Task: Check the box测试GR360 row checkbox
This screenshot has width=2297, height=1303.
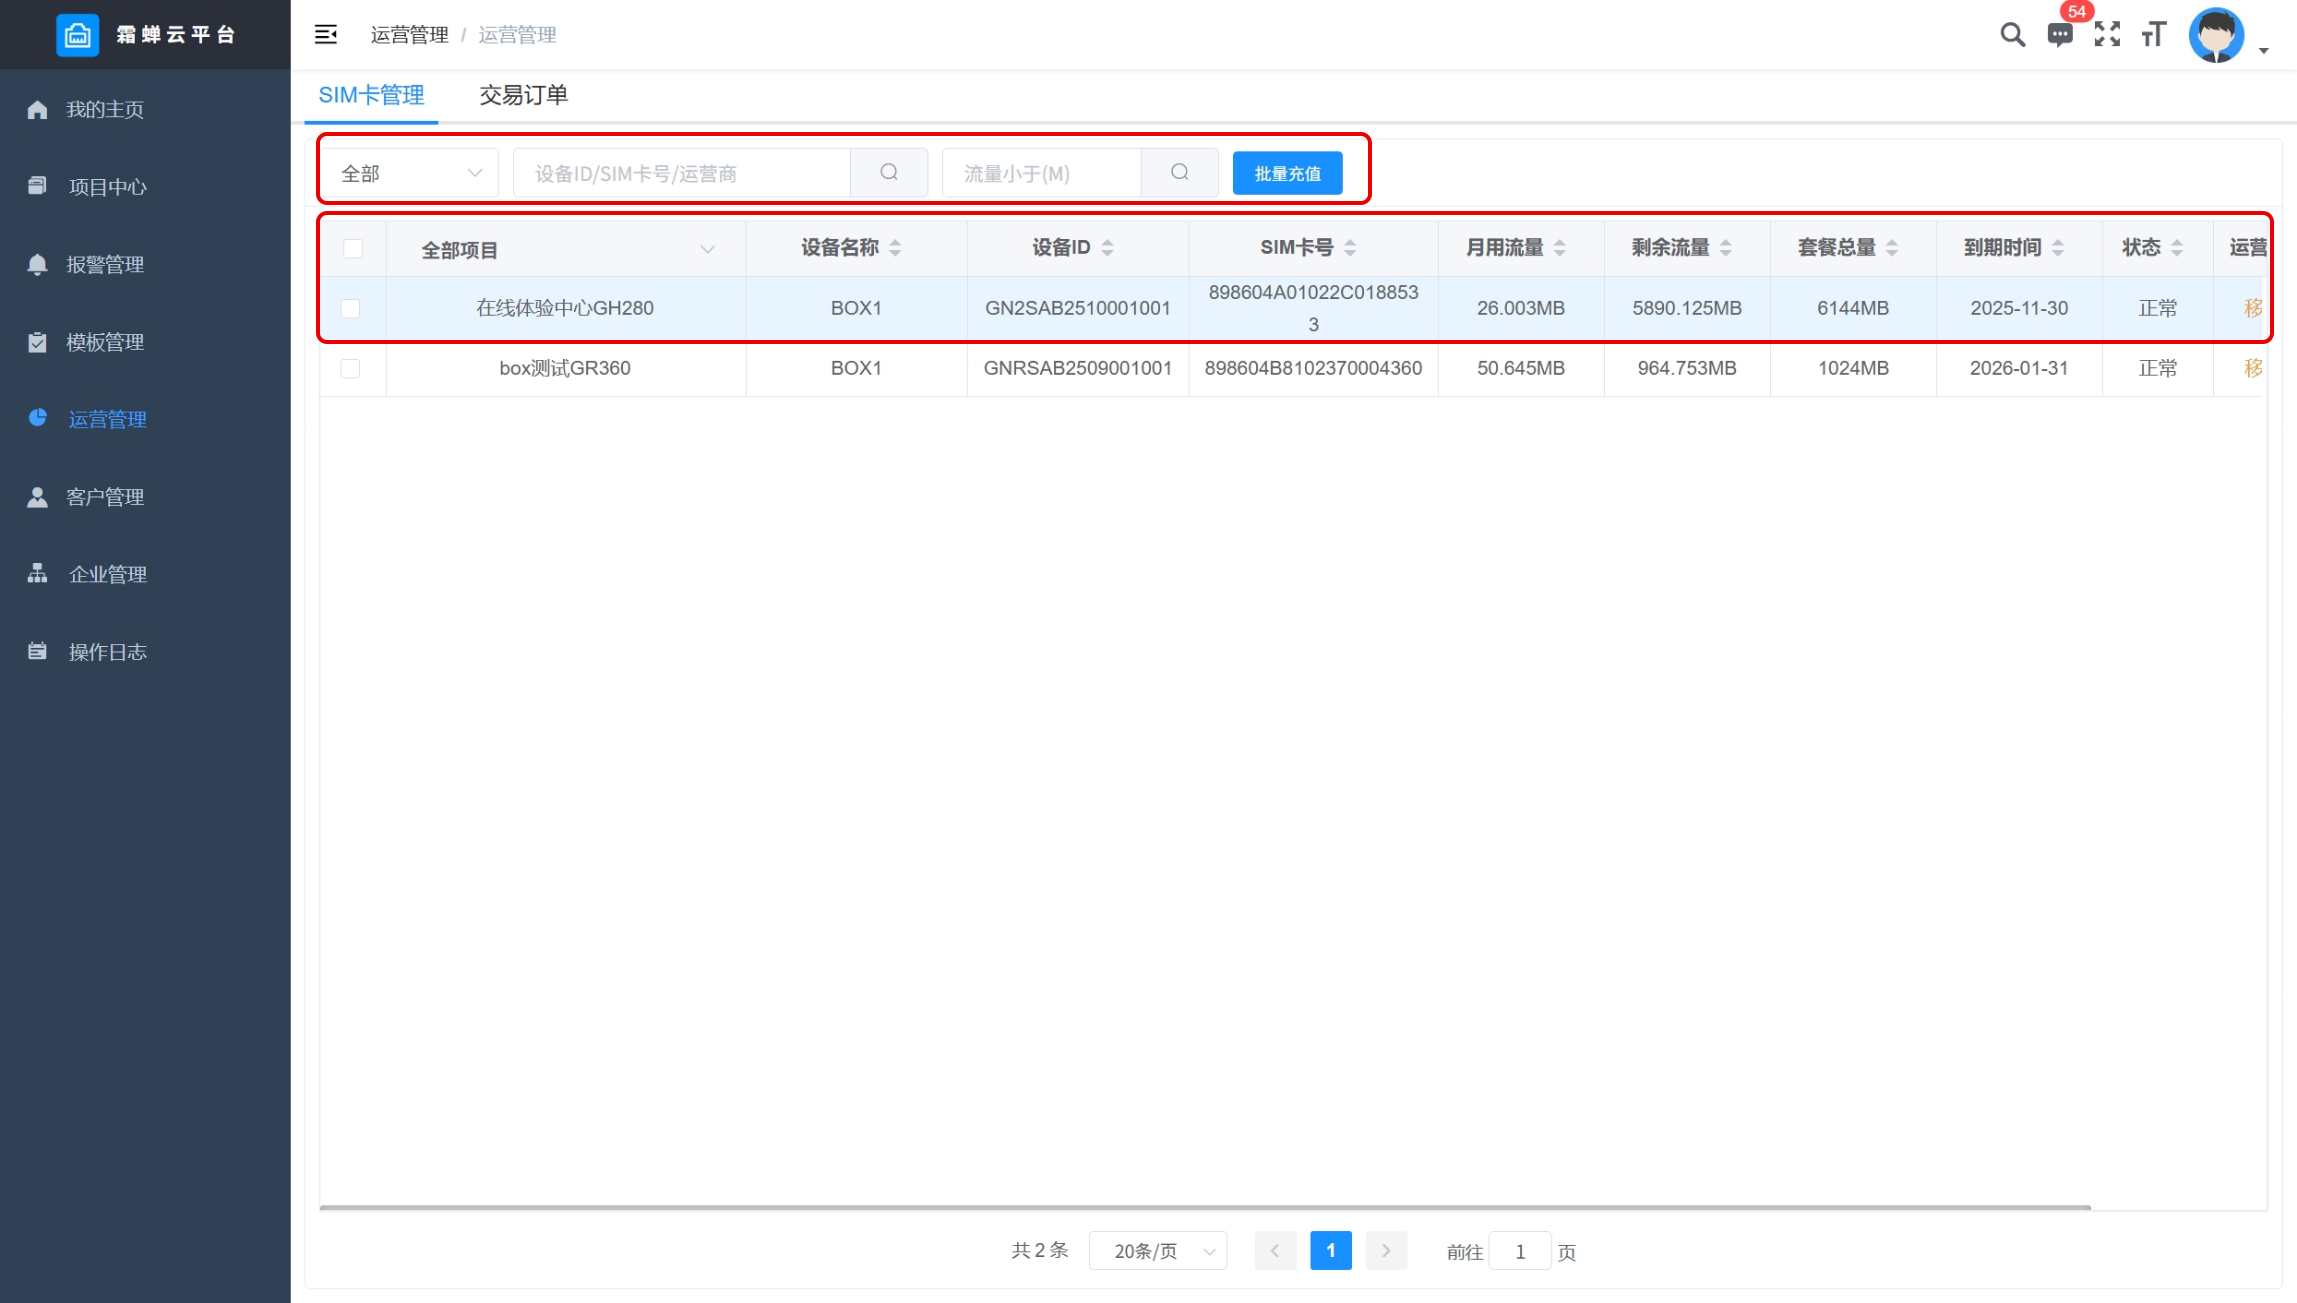Action: tap(350, 369)
